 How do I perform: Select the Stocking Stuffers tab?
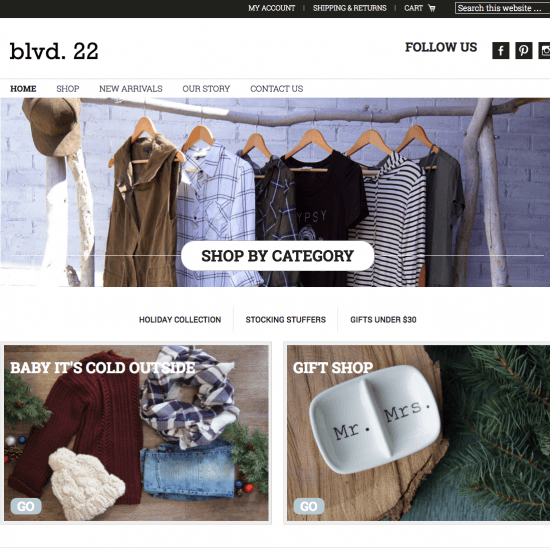pos(286,320)
